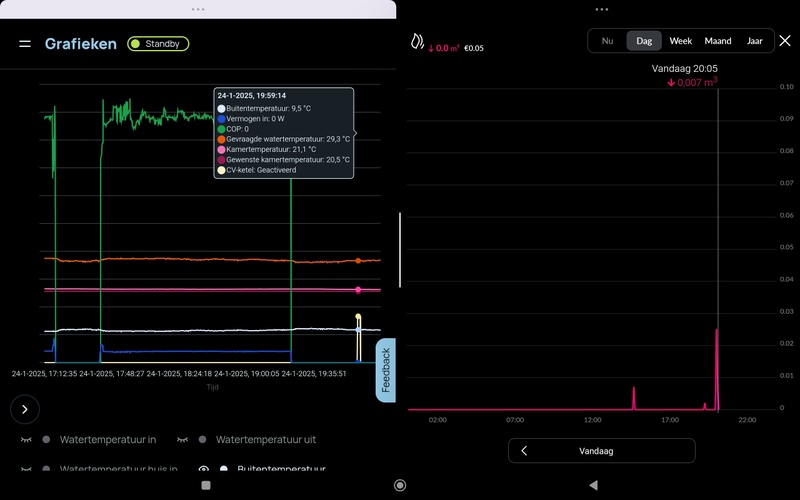Viewport: 800px width, 500px height.
Task: Hide the Buitentemperatuur series with the eye icon
Action: [x=204, y=468]
